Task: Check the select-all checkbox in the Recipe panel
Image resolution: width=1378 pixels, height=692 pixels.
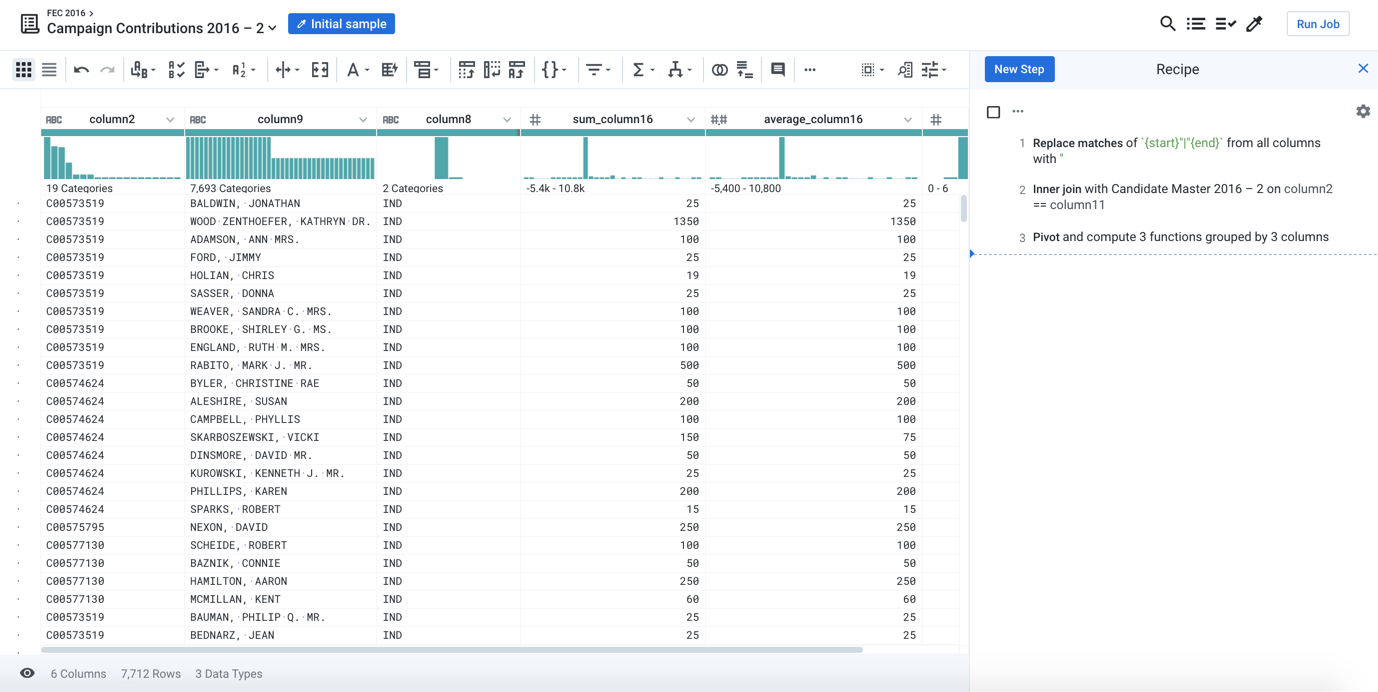Action: coord(993,112)
